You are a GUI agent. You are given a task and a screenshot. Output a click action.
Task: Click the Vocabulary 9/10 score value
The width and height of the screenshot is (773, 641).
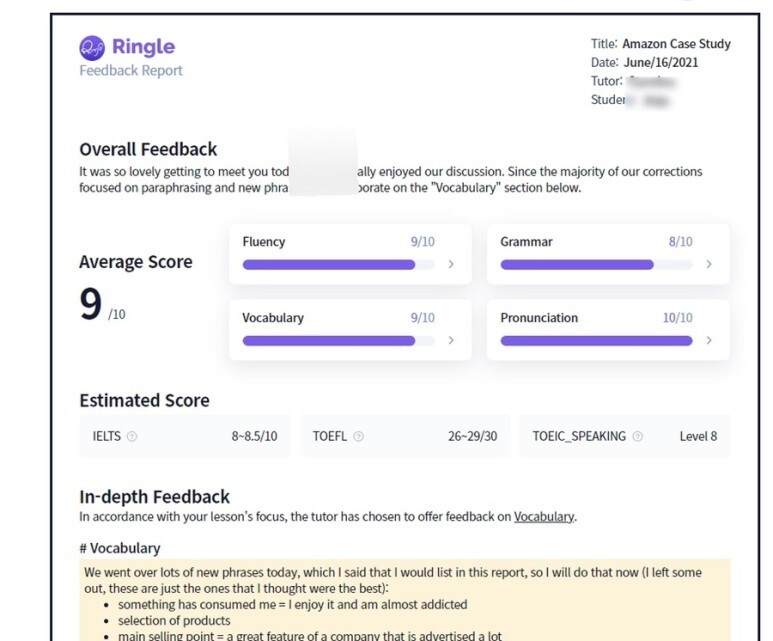pyautogui.click(x=423, y=318)
